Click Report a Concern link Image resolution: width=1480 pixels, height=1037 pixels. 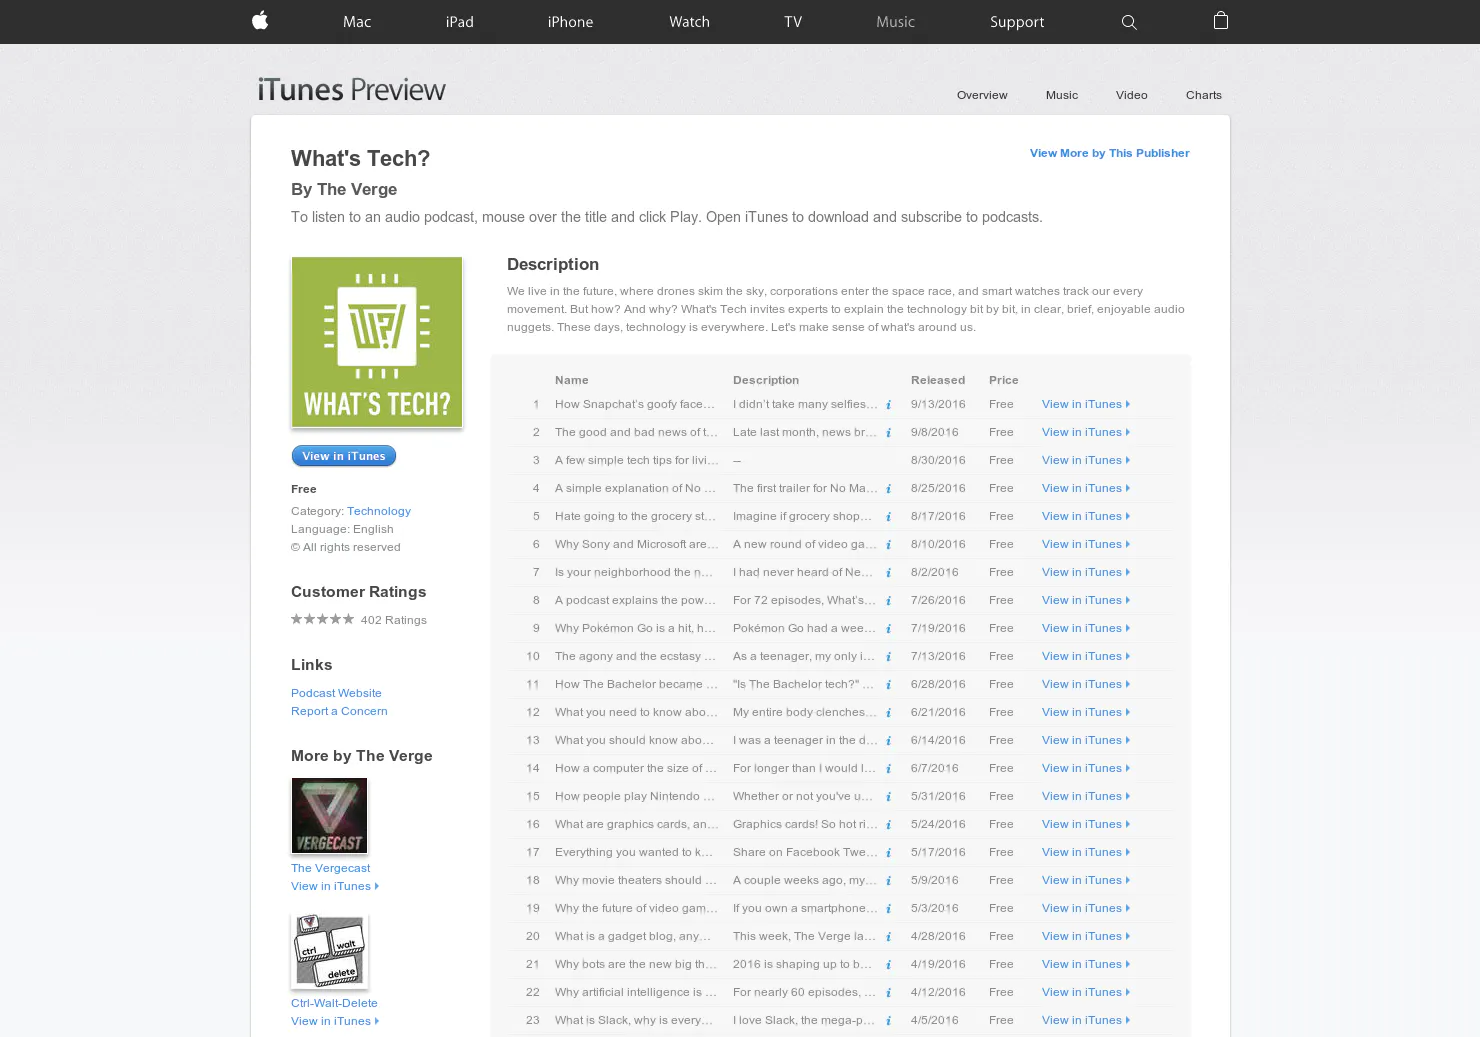click(x=339, y=711)
